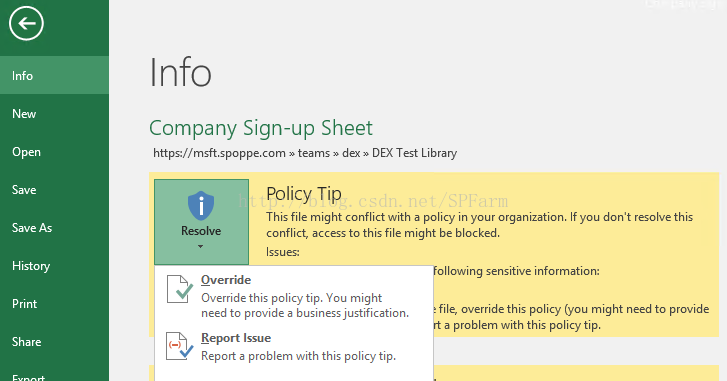727x381 pixels.
Task: Click the Report Issue document icon
Action: [x=179, y=346]
